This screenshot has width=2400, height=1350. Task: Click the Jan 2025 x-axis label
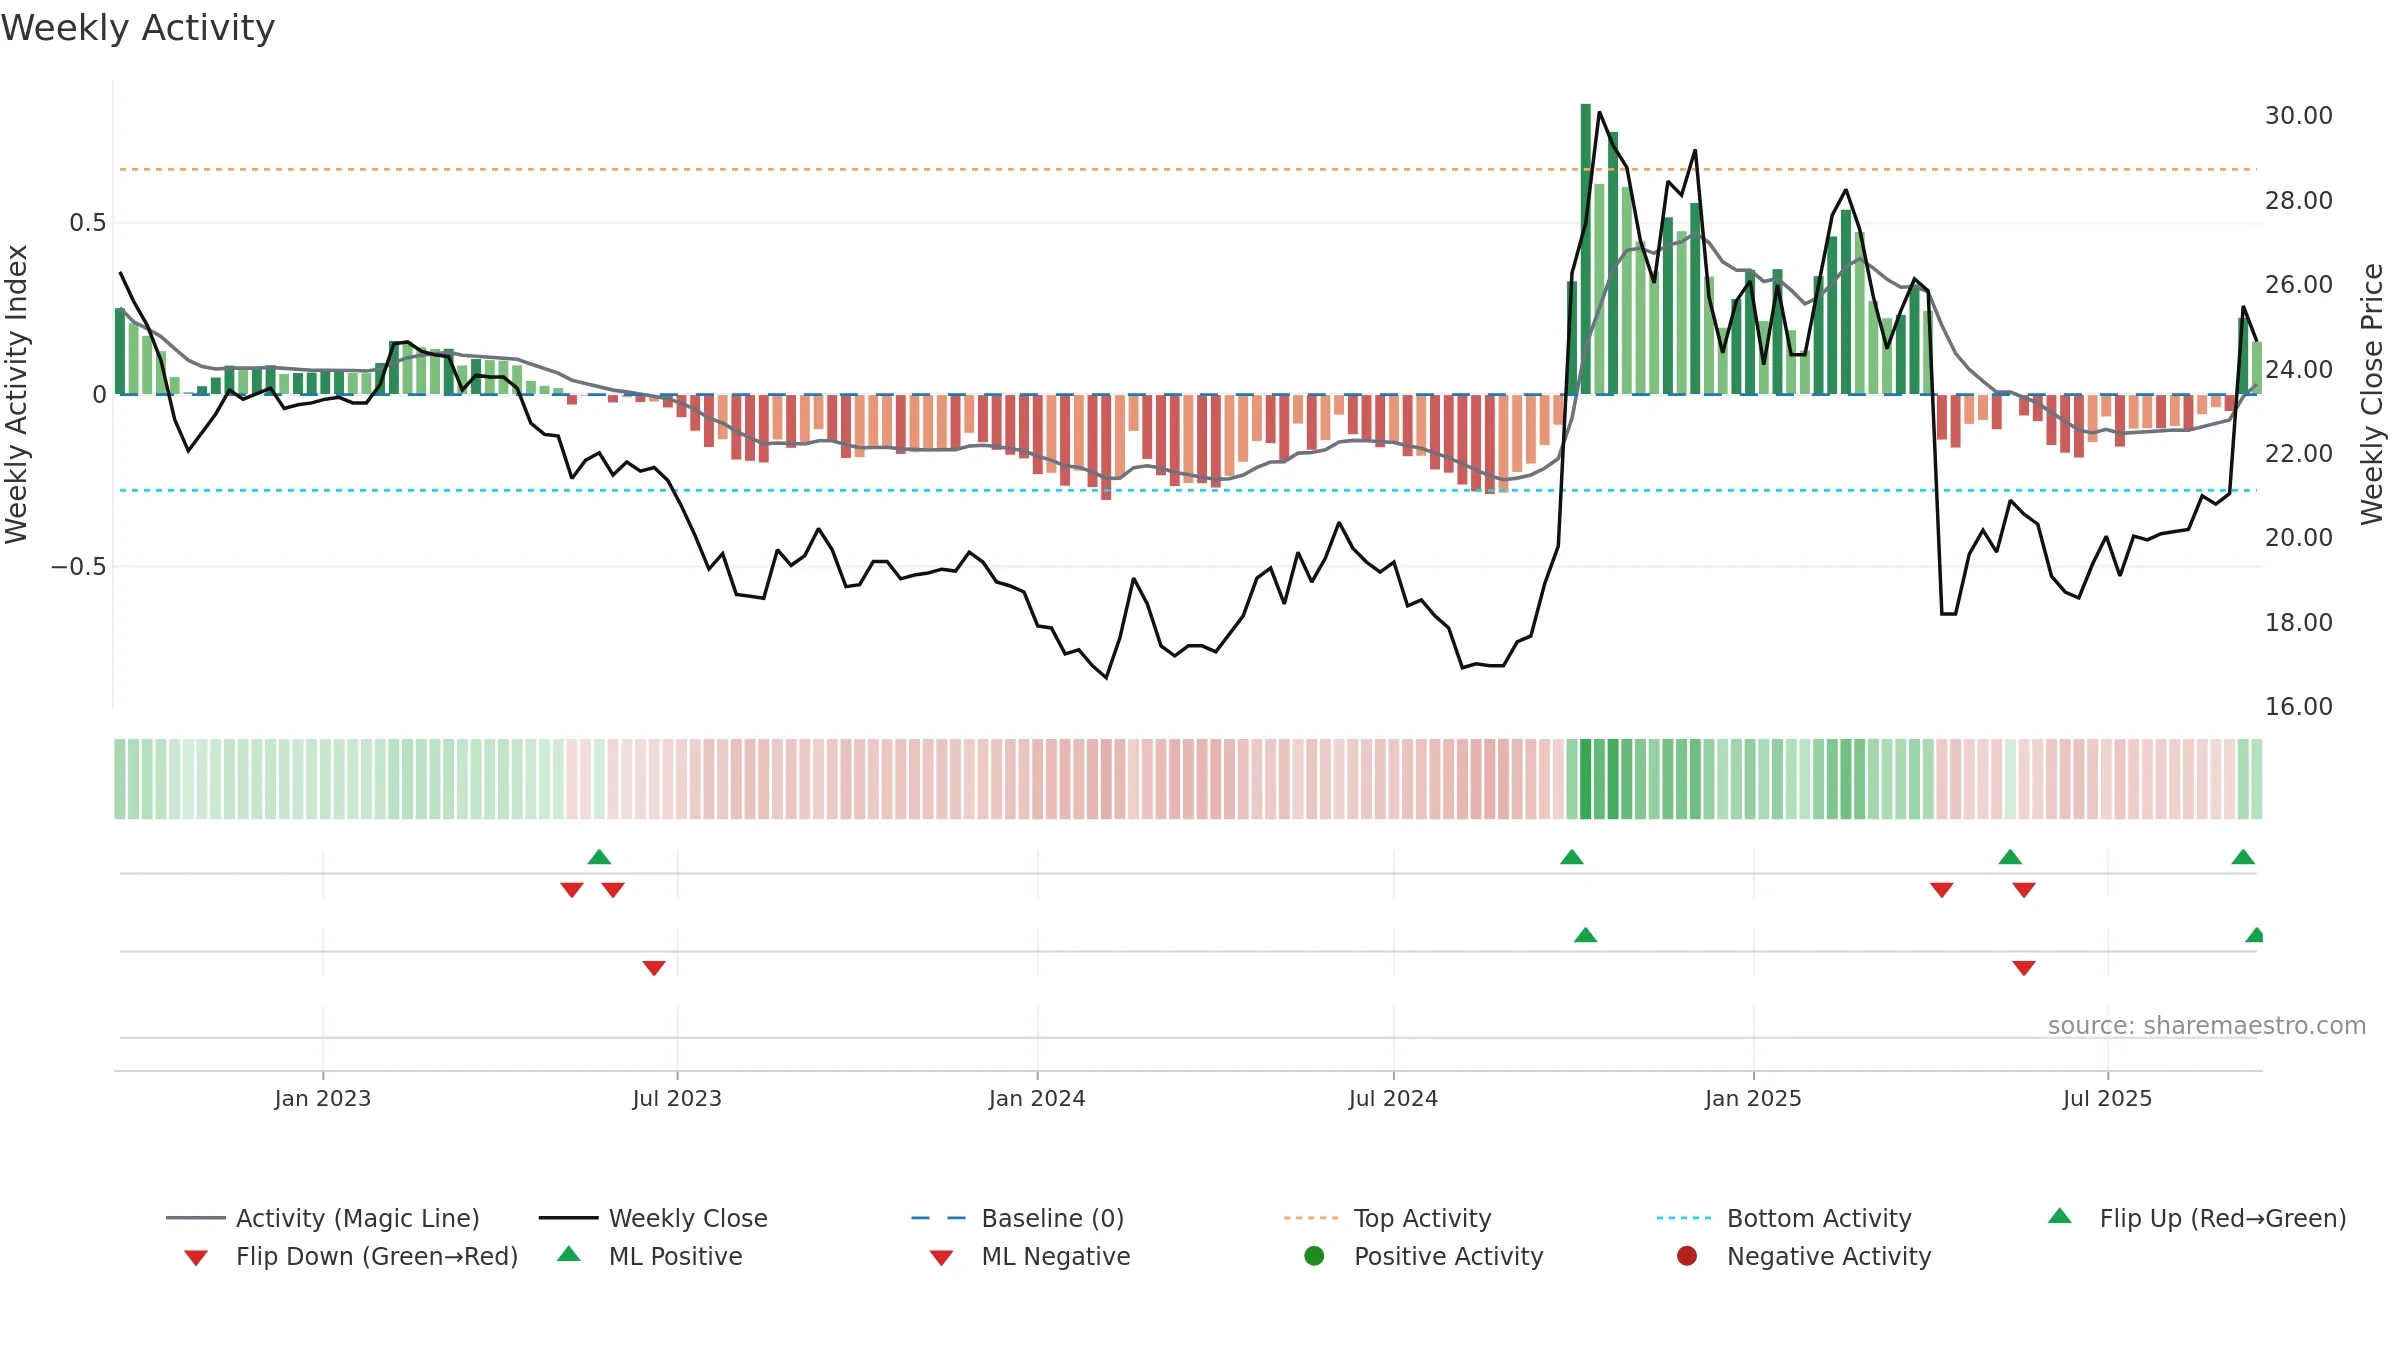(x=1753, y=1098)
